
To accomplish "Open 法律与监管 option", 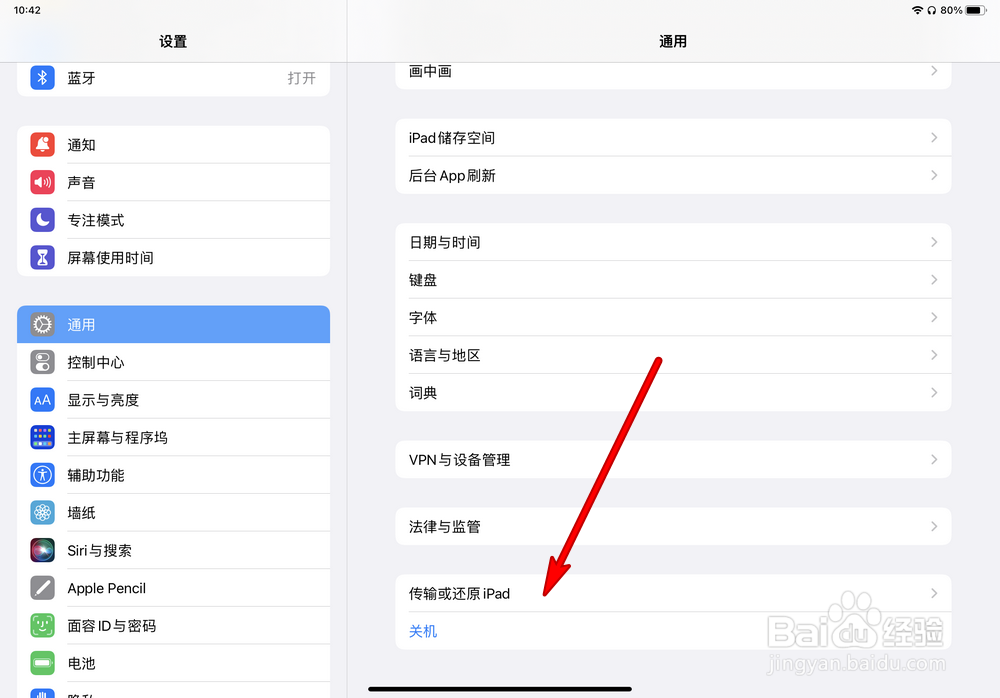I will tap(673, 526).
